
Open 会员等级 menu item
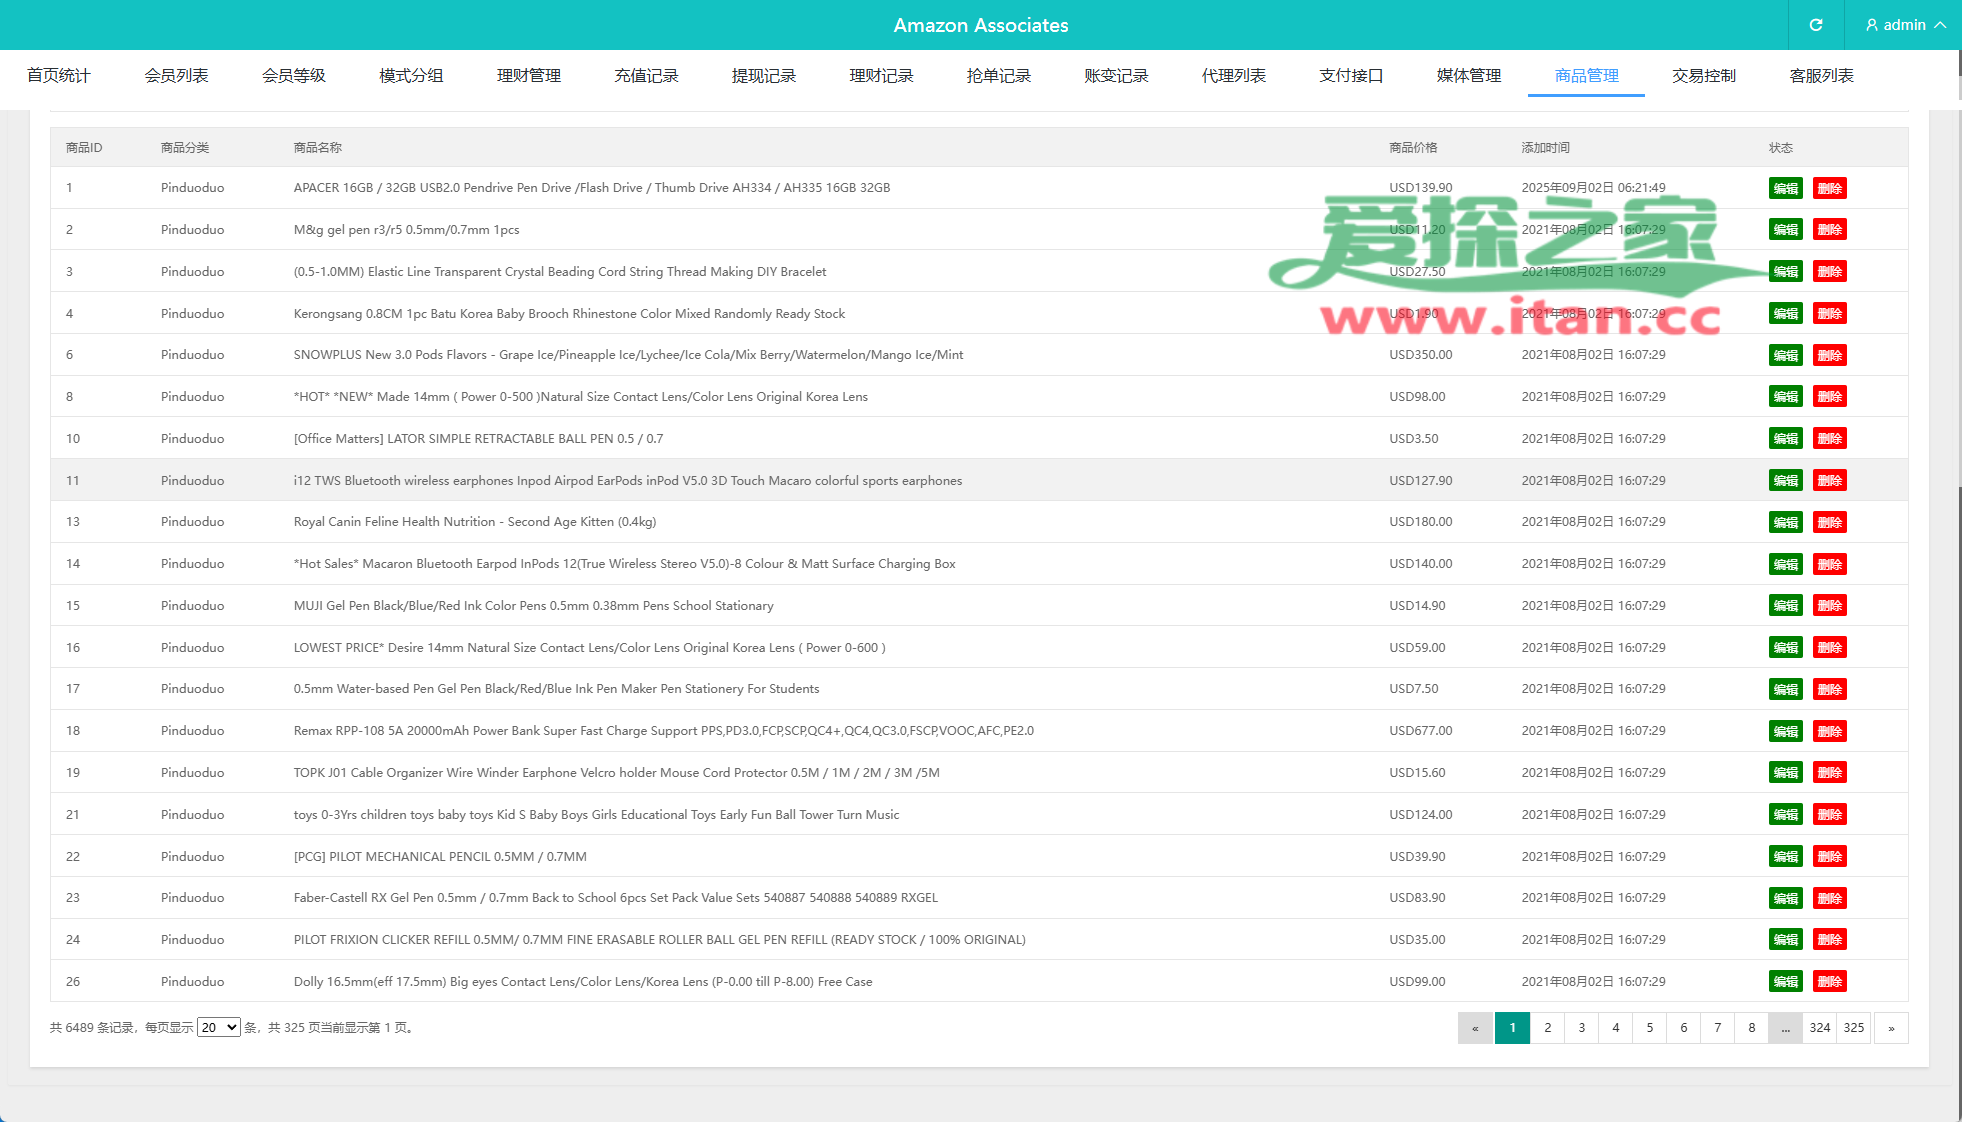coord(294,76)
